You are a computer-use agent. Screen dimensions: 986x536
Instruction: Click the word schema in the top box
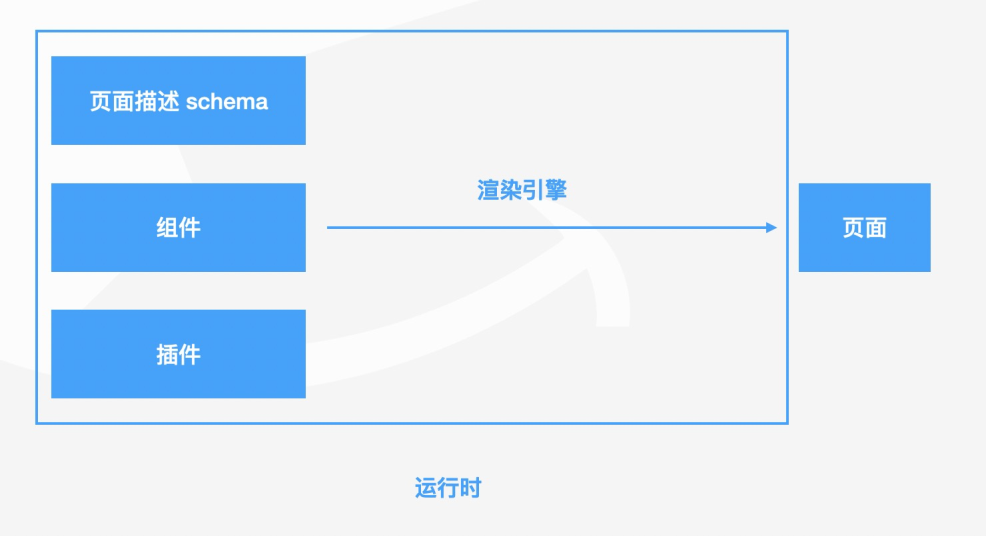pyautogui.click(x=227, y=101)
